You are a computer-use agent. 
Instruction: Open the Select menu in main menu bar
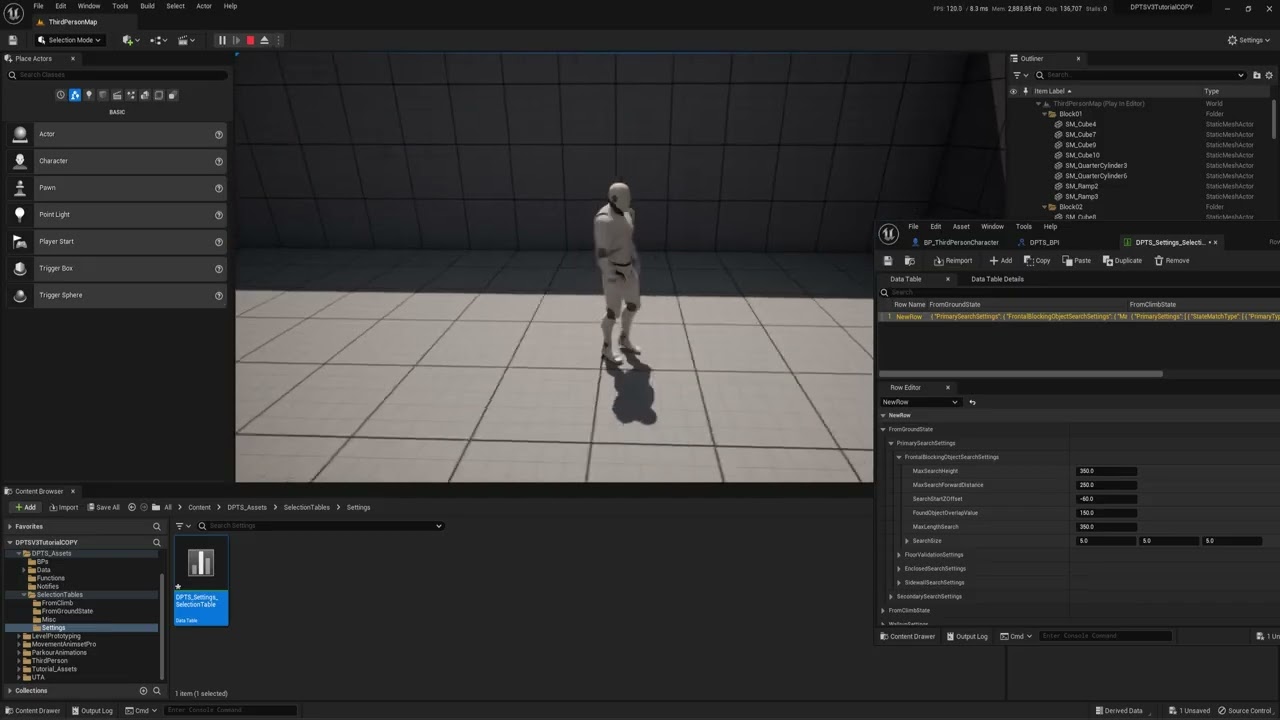[x=175, y=6]
